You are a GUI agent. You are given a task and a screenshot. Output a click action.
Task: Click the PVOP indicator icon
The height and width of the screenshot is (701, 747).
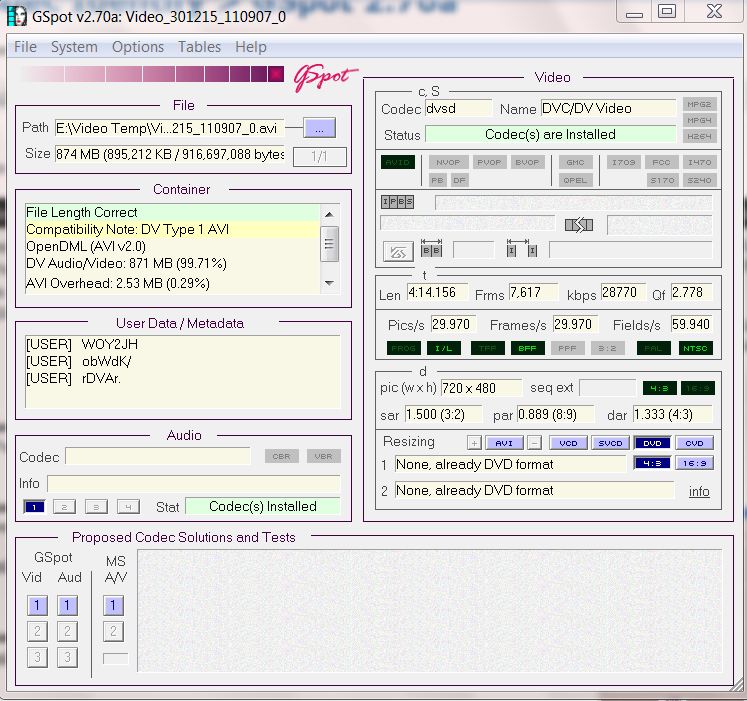tap(489, 162)
